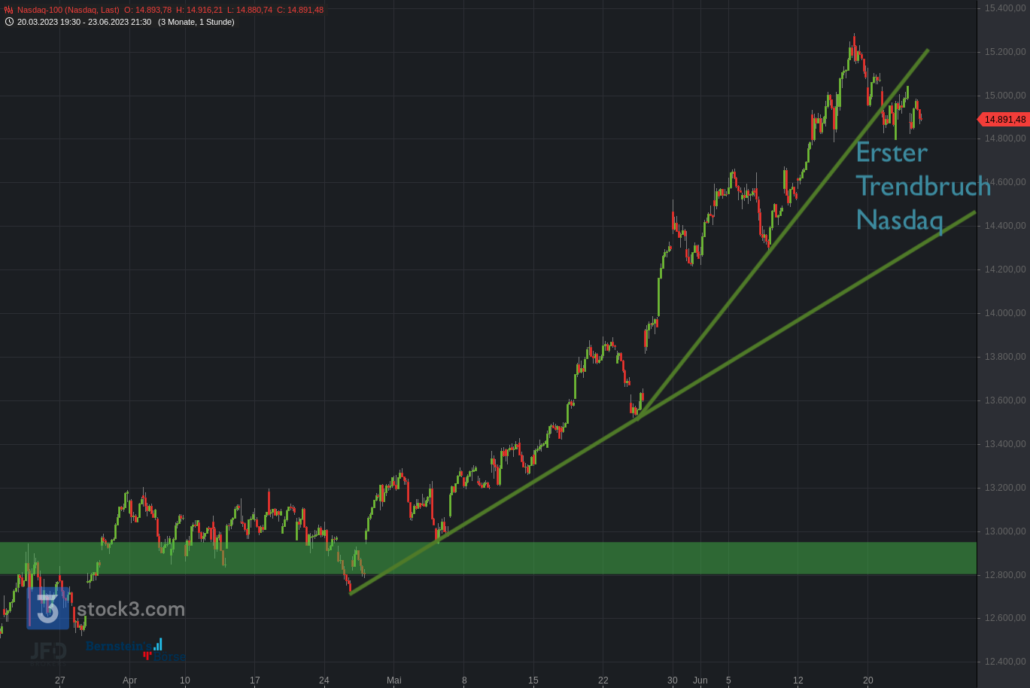This screenshot has height=688, width=1030.
Task: Click the close value "C: 14.891,48" in header
Action: pyautogui.click(x=300, y=10)
